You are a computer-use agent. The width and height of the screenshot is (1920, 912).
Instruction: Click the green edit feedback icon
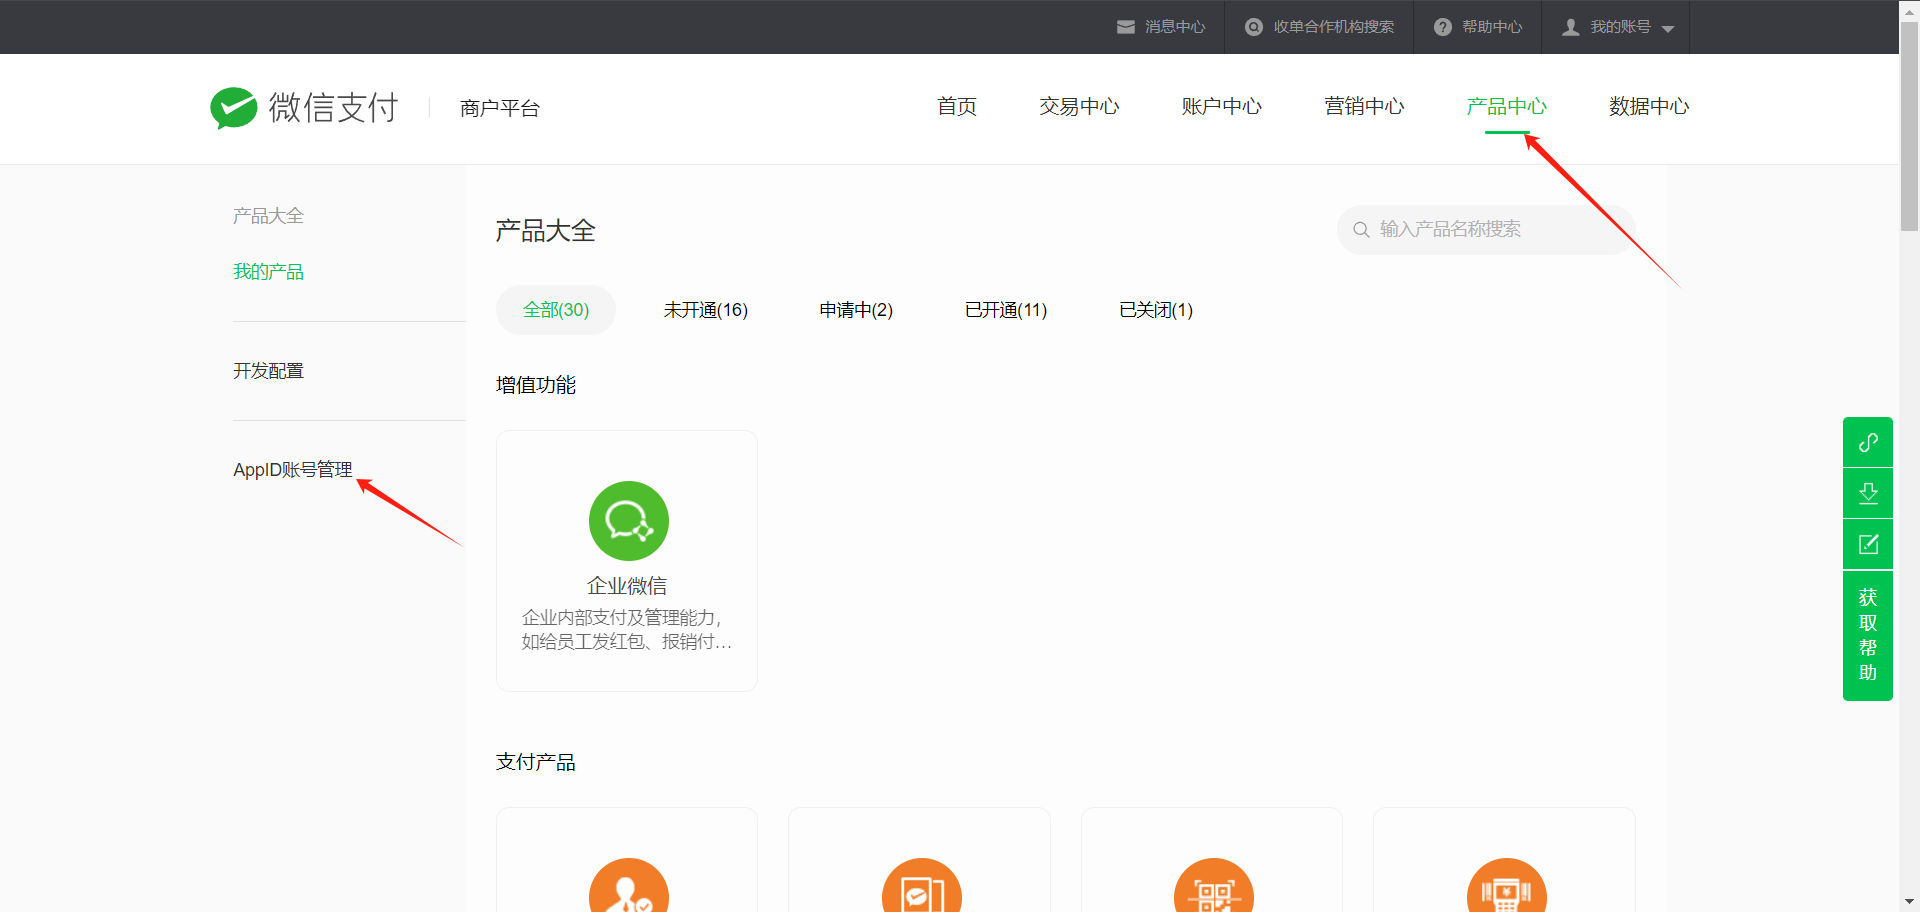[x=1867, y=545]
